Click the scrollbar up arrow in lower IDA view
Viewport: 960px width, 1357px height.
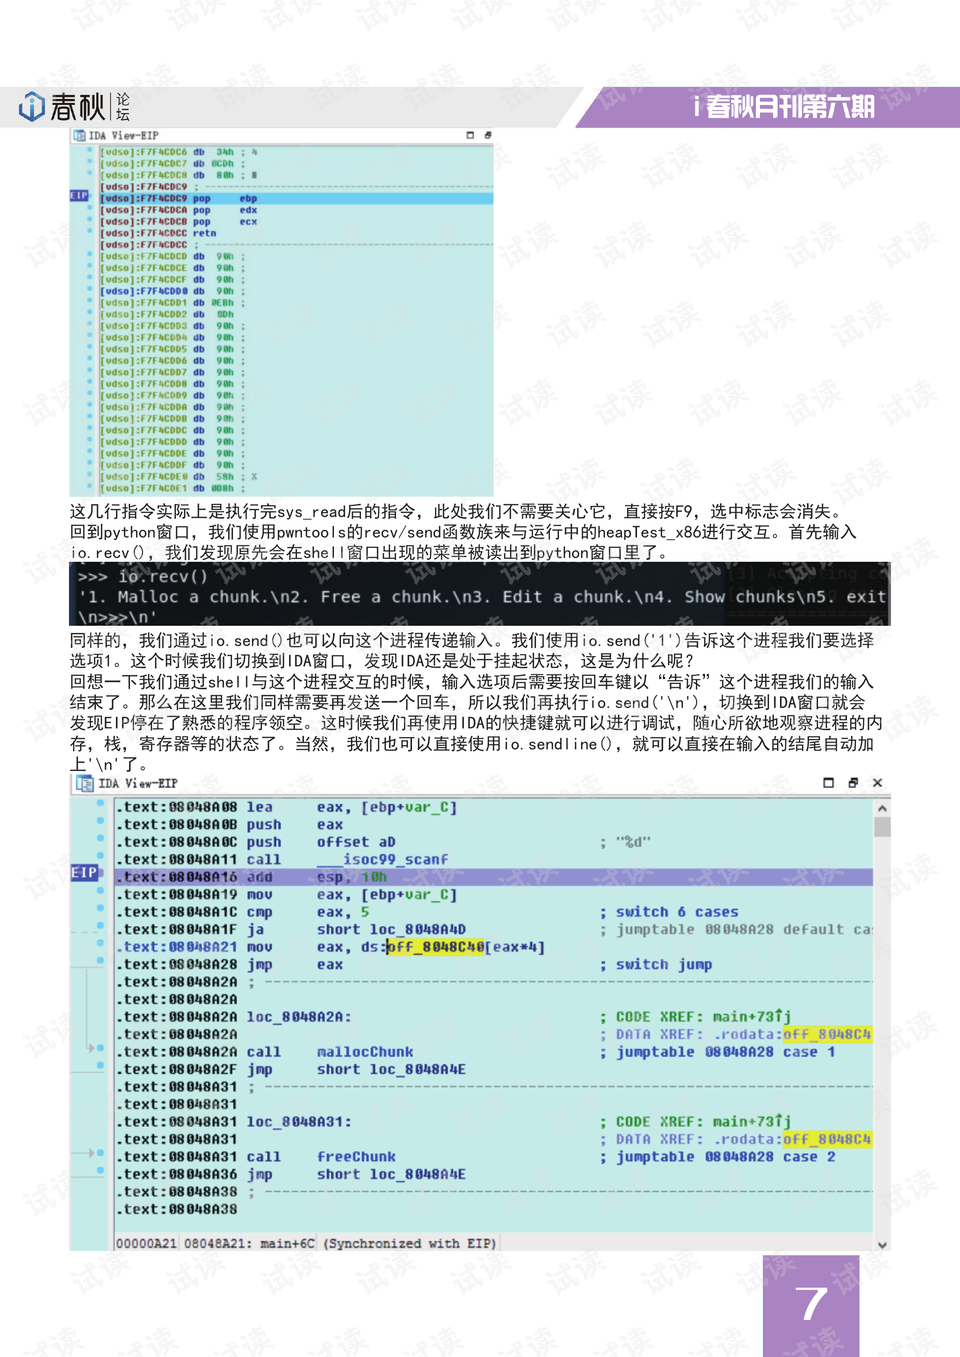[882, 808]
